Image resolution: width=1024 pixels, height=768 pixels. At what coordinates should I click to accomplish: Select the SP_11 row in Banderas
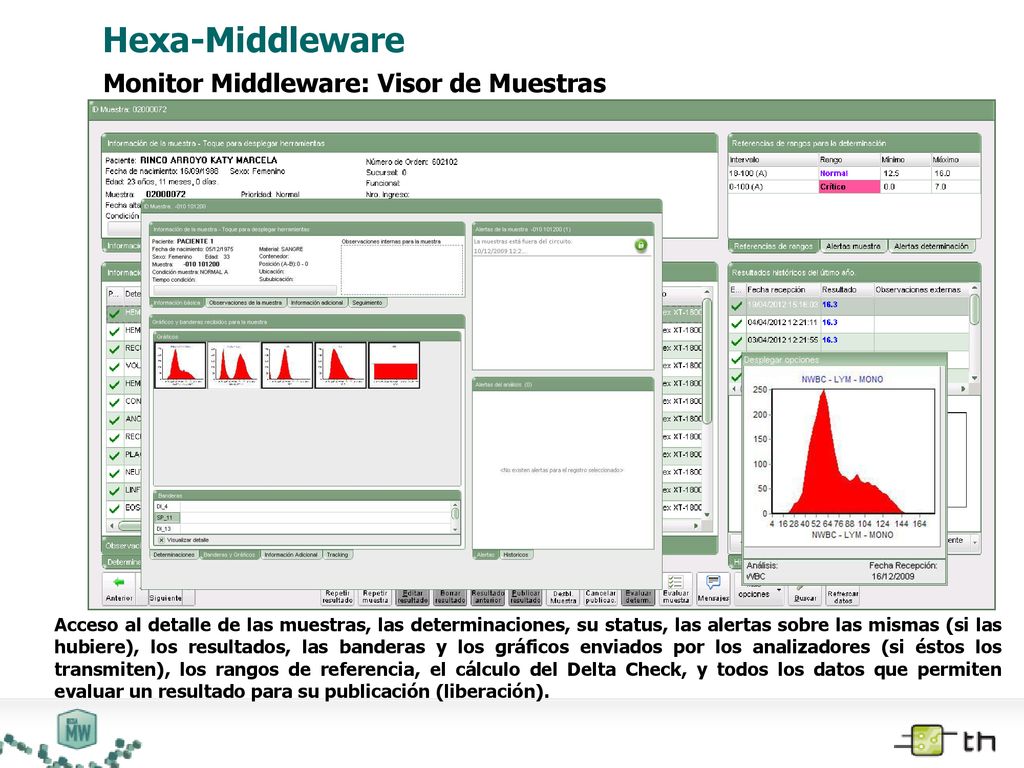coord(304,517)
